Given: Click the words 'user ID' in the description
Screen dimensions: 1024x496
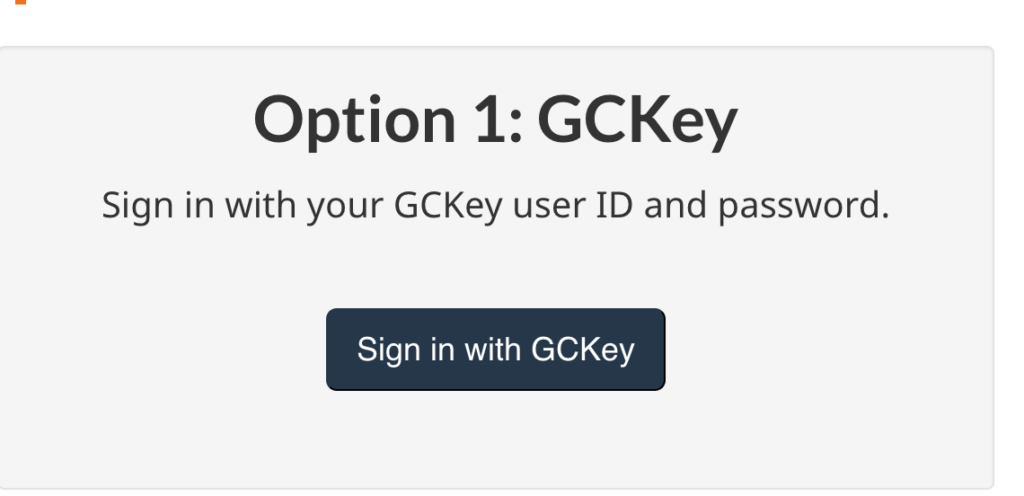Looking at the screenshot, I should point(573,205).
